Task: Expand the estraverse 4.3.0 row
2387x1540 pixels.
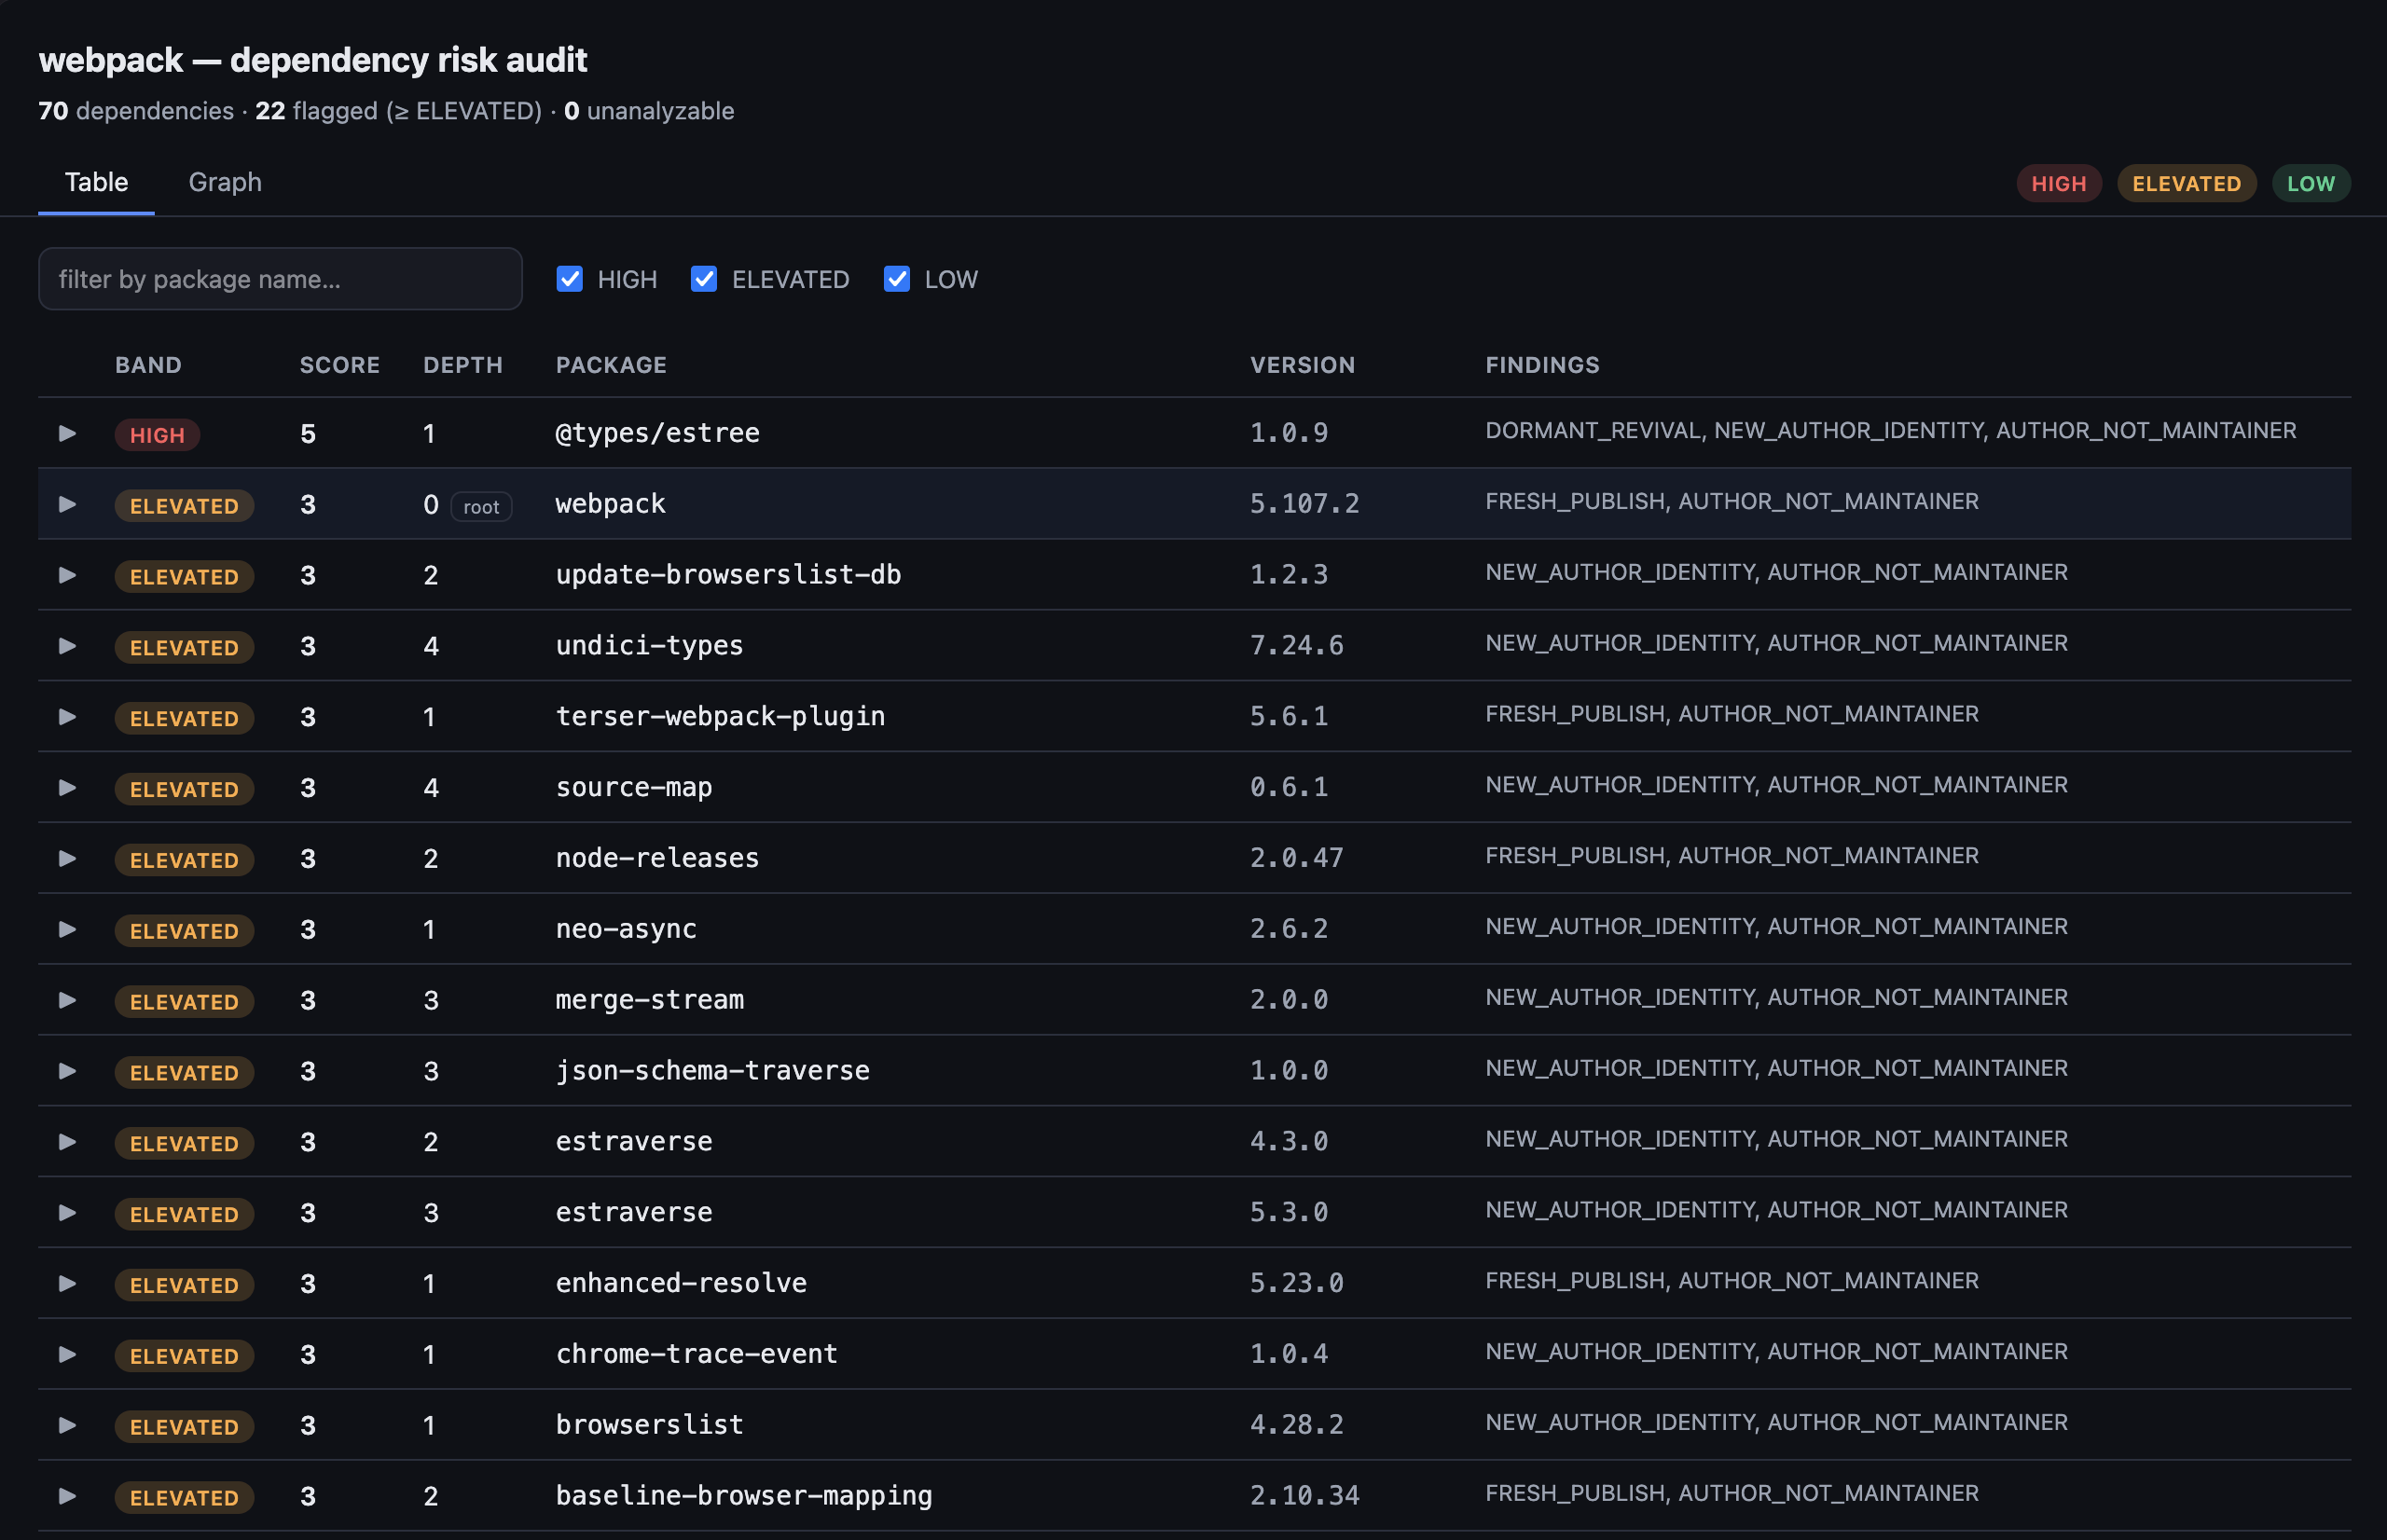Action: click(x=67, y=1142)
